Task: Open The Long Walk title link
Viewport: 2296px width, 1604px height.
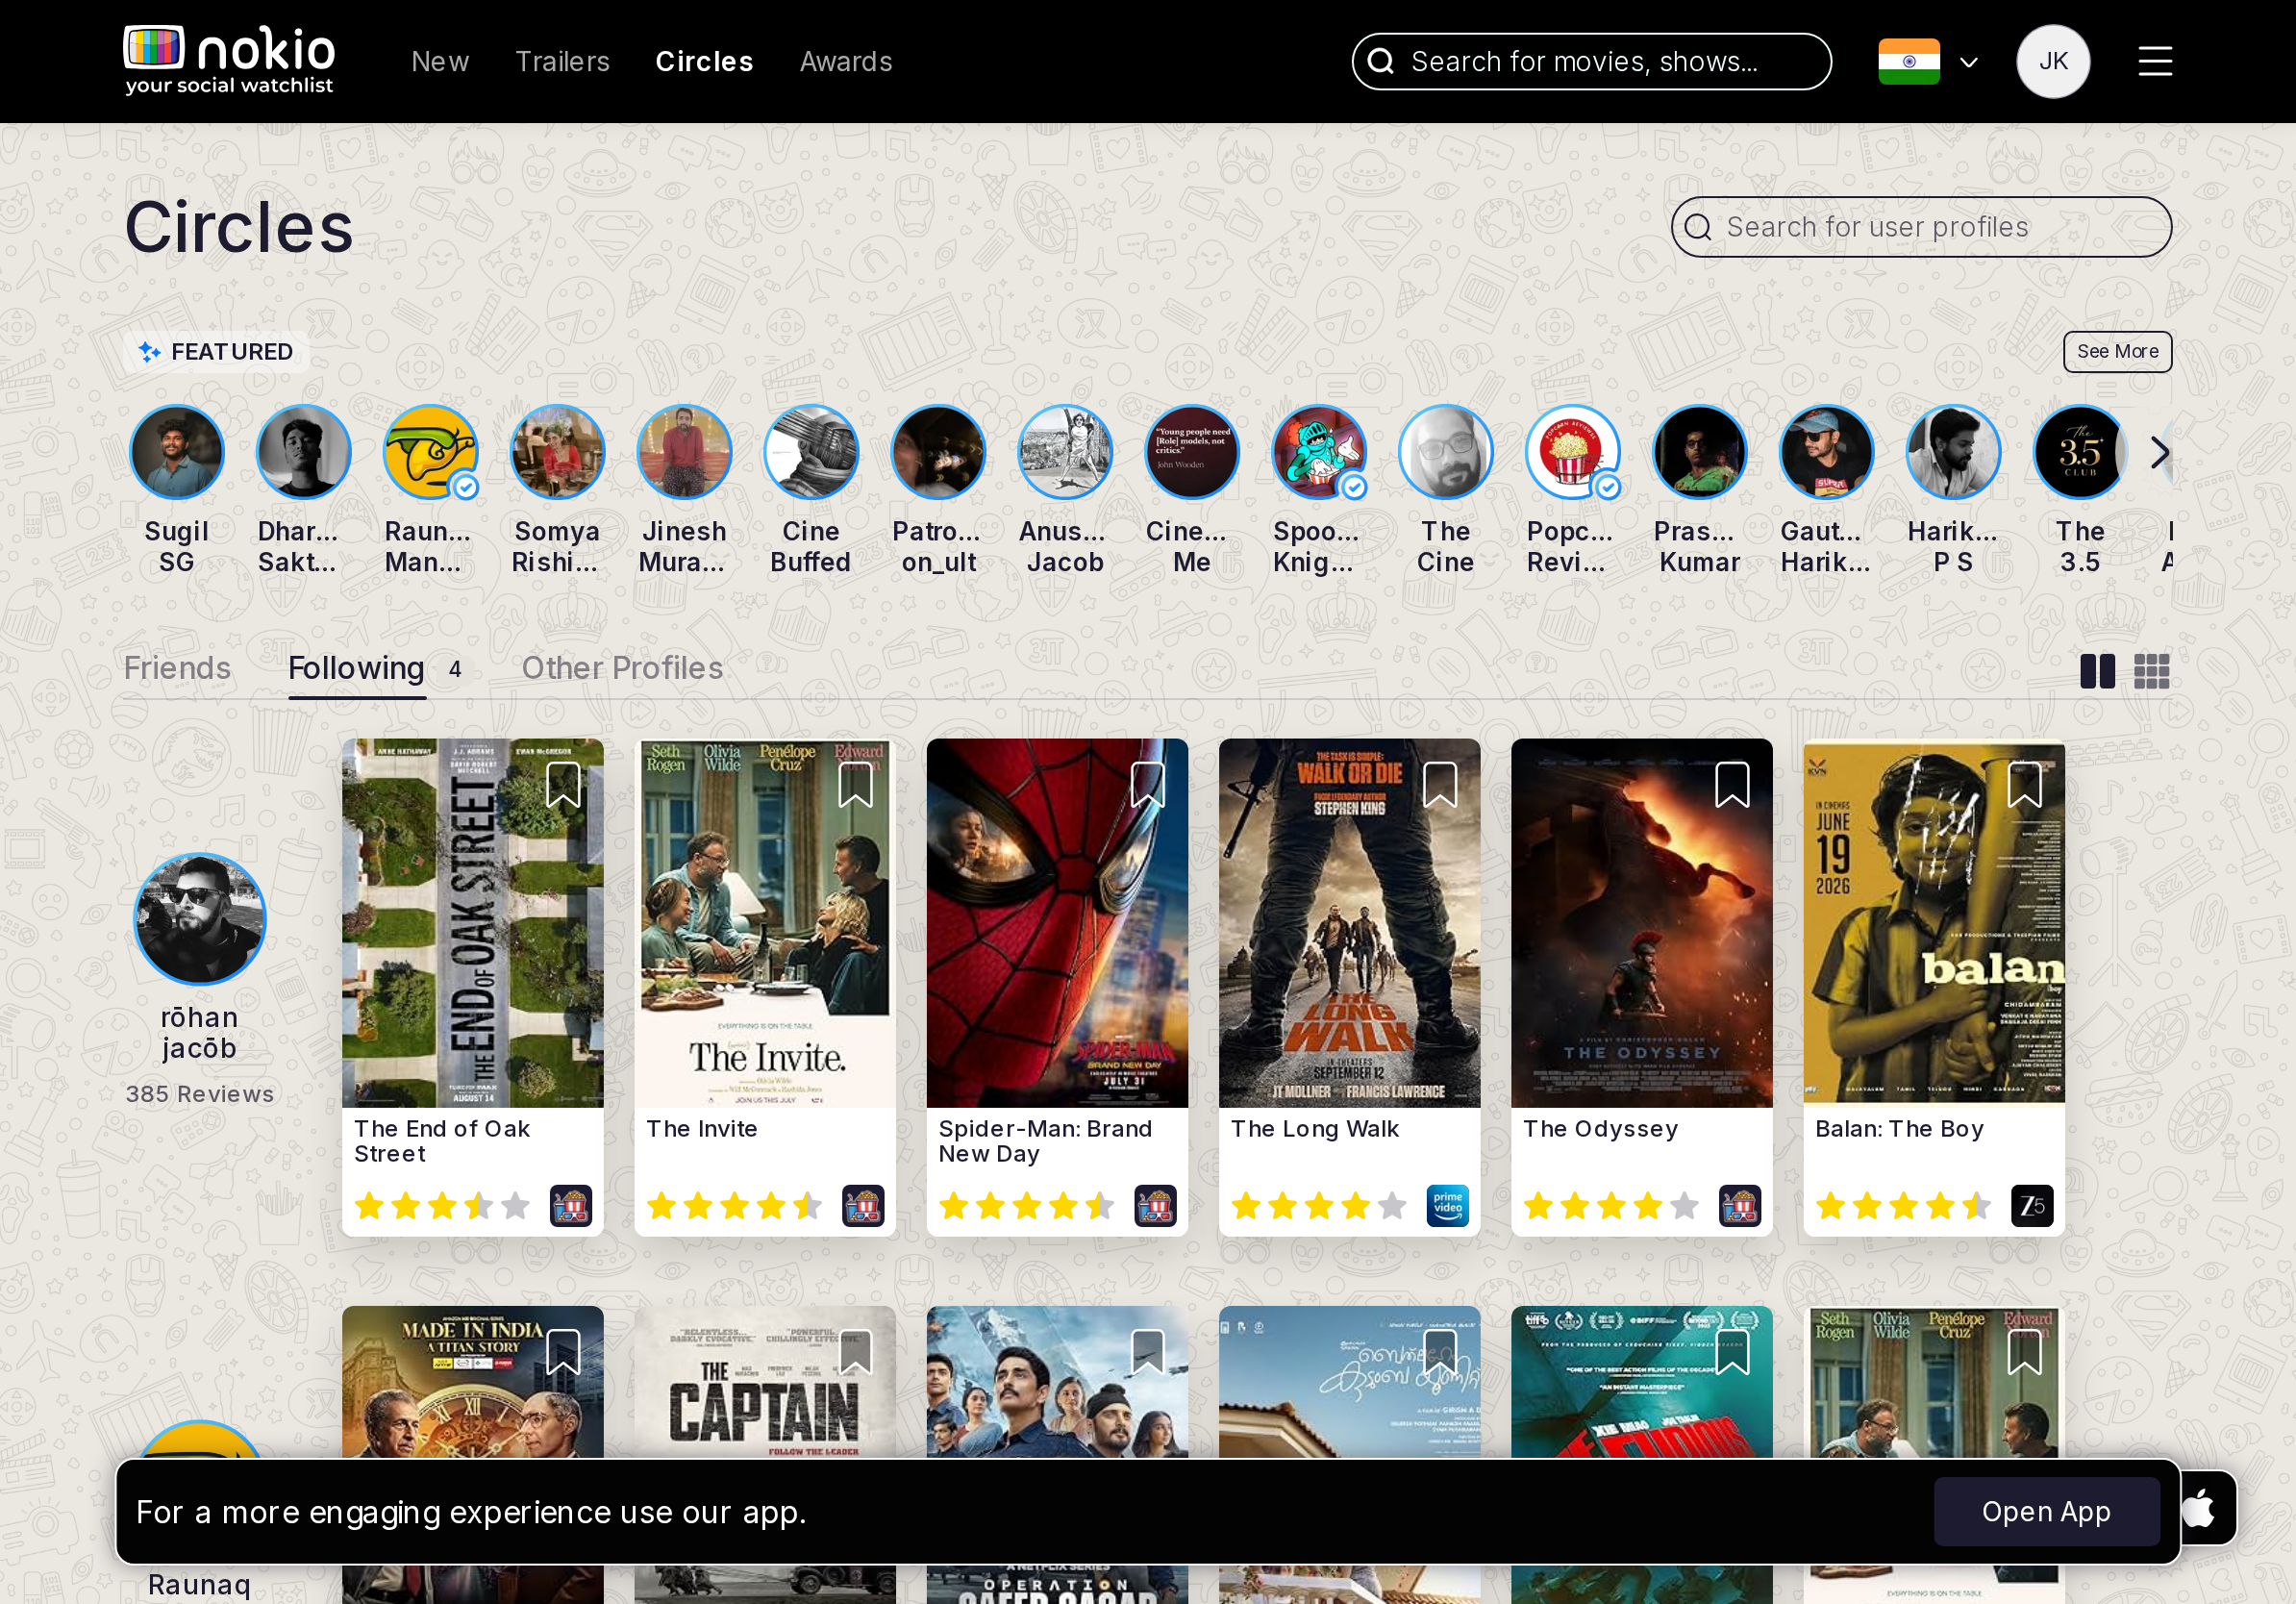Action: click(x=1314, y=1129)
